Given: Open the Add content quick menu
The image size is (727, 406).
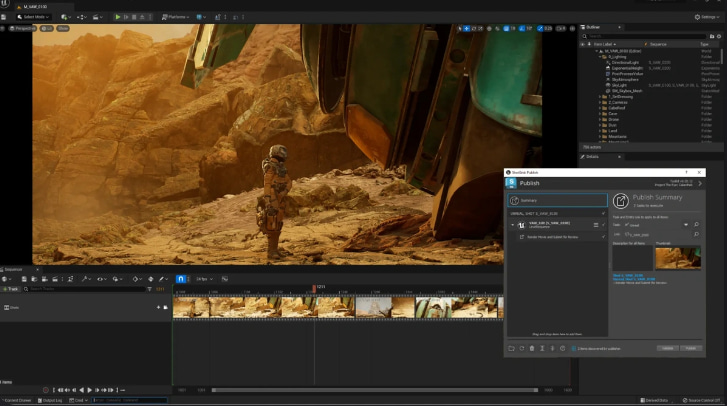Looking at the screenshot, I should 66,17.
